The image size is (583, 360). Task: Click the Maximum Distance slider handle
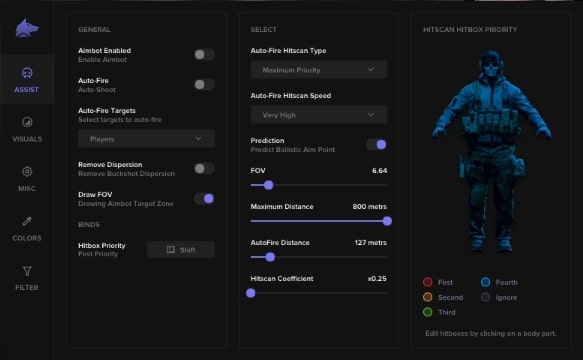[x=387, y=221]
